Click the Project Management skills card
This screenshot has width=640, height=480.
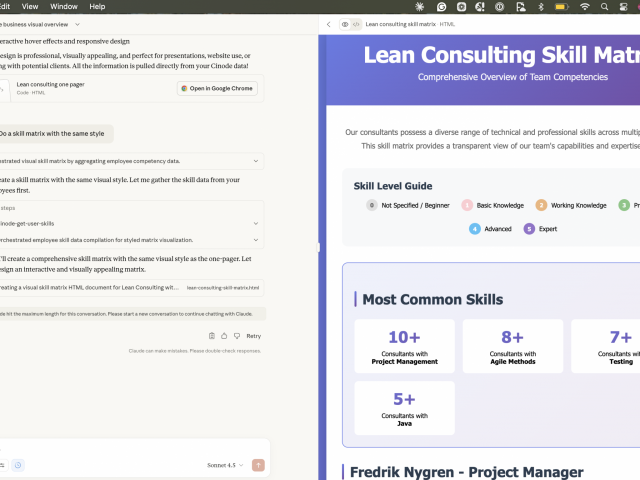tap(404, 346)
